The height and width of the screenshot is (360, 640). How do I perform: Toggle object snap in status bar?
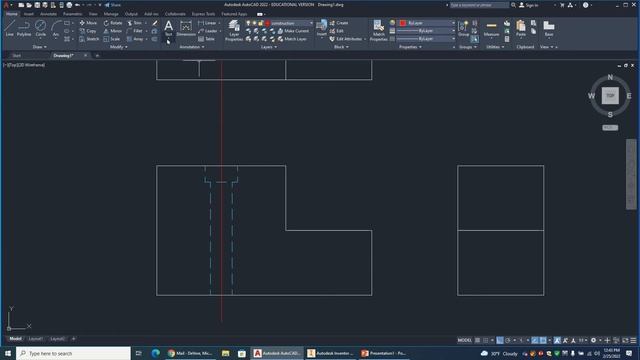point(543,340)
